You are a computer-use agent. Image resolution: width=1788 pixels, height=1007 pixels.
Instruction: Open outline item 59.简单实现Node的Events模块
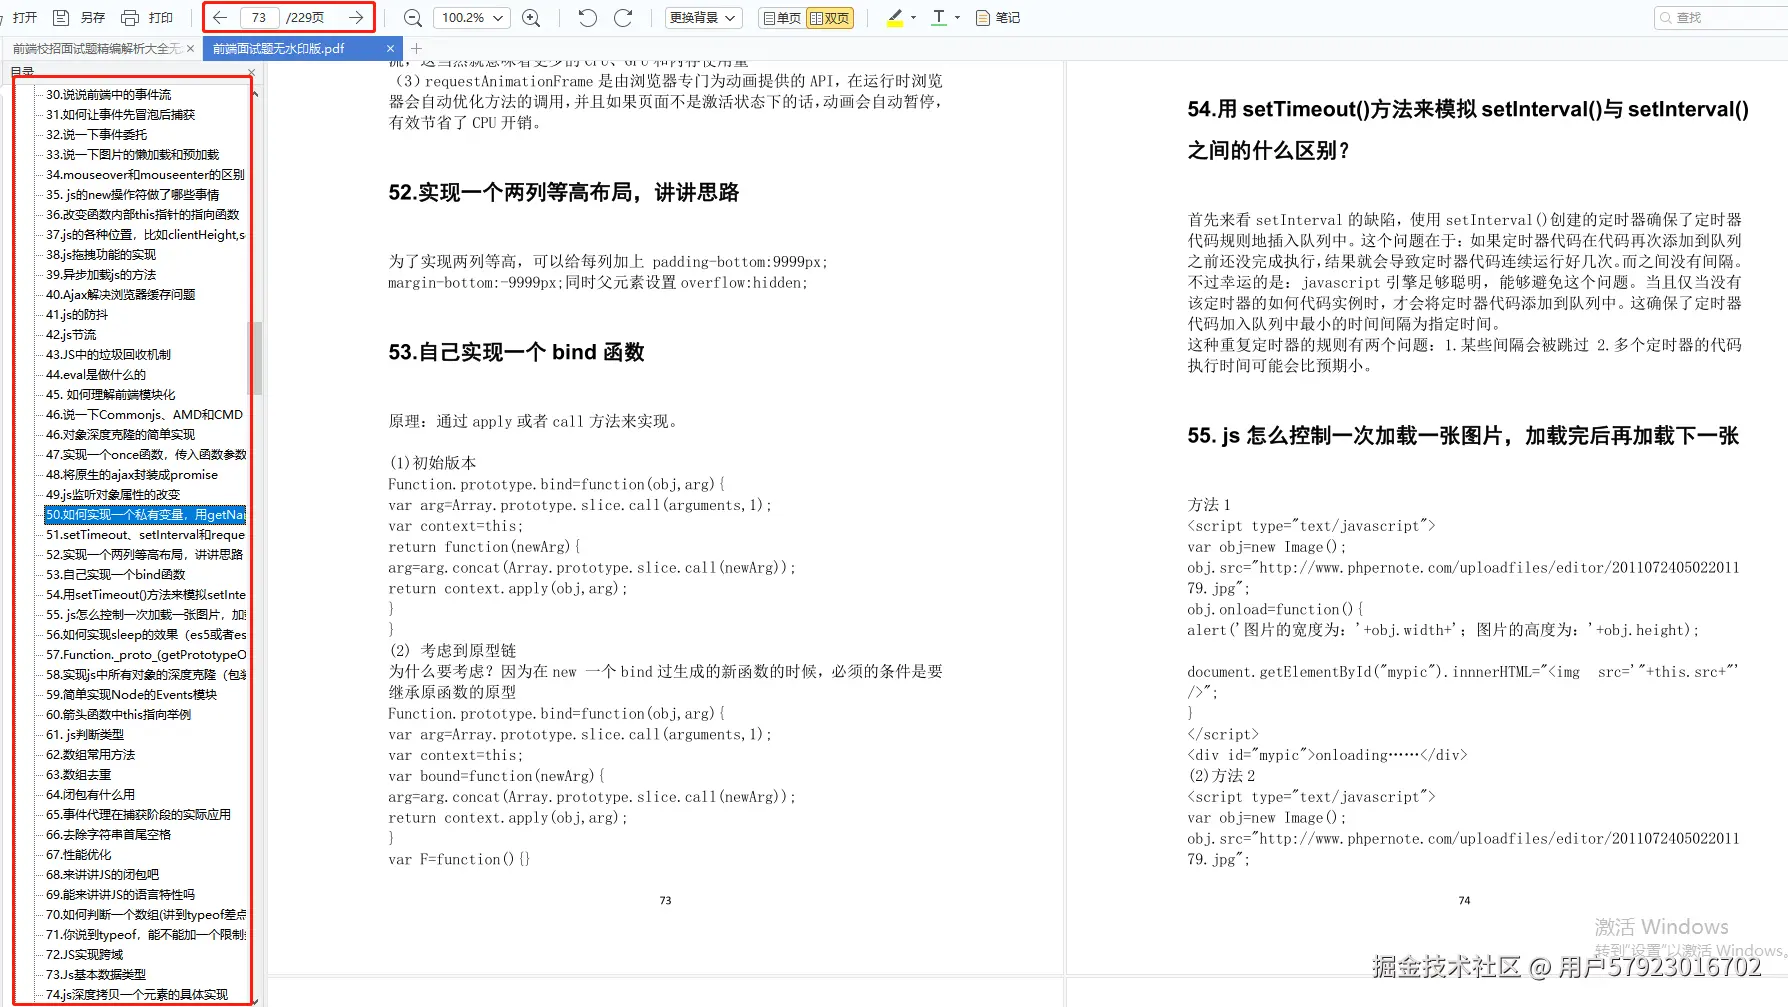[x=131, y=695]
